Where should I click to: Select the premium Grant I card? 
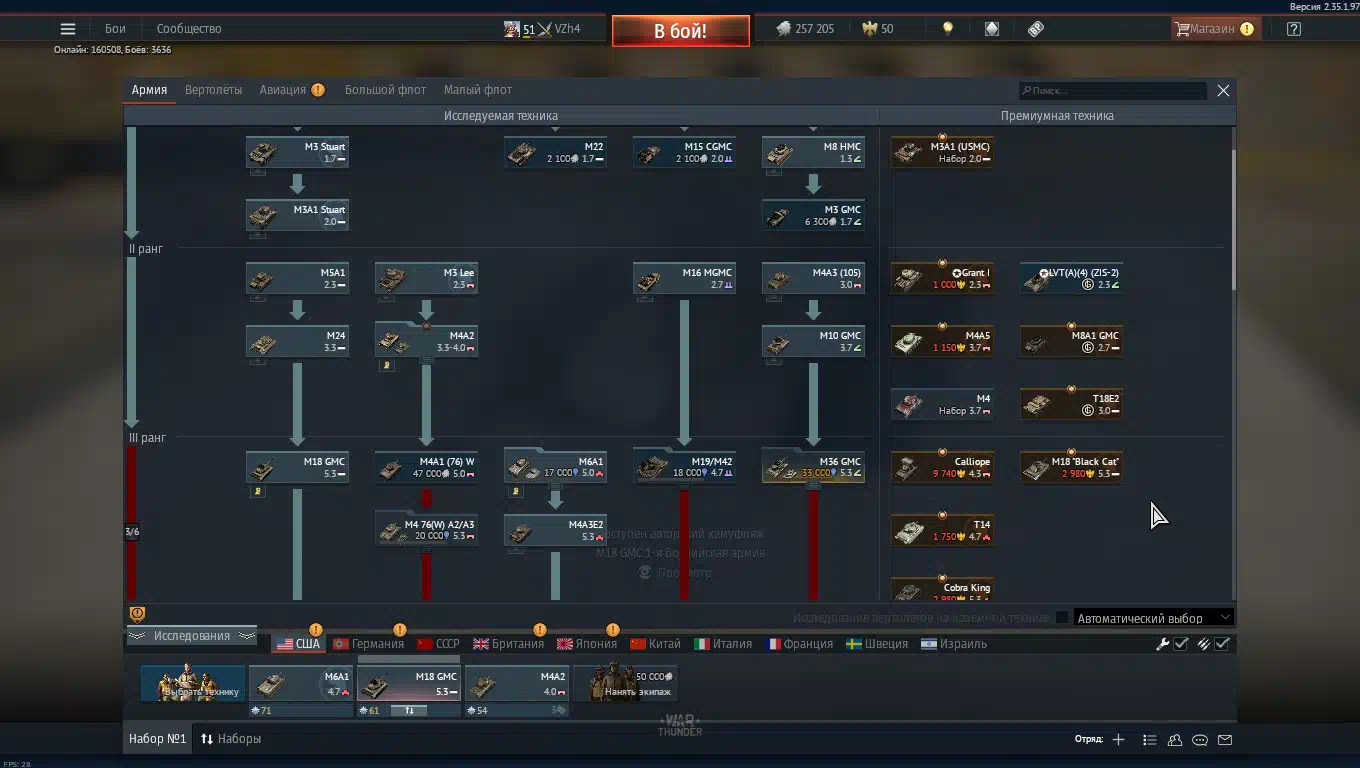point(942,279)
